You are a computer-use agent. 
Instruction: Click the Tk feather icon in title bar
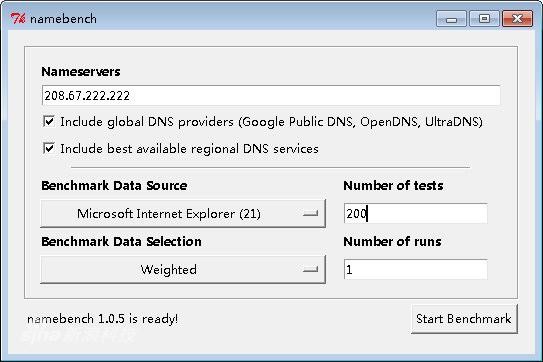tap(18, 18)
